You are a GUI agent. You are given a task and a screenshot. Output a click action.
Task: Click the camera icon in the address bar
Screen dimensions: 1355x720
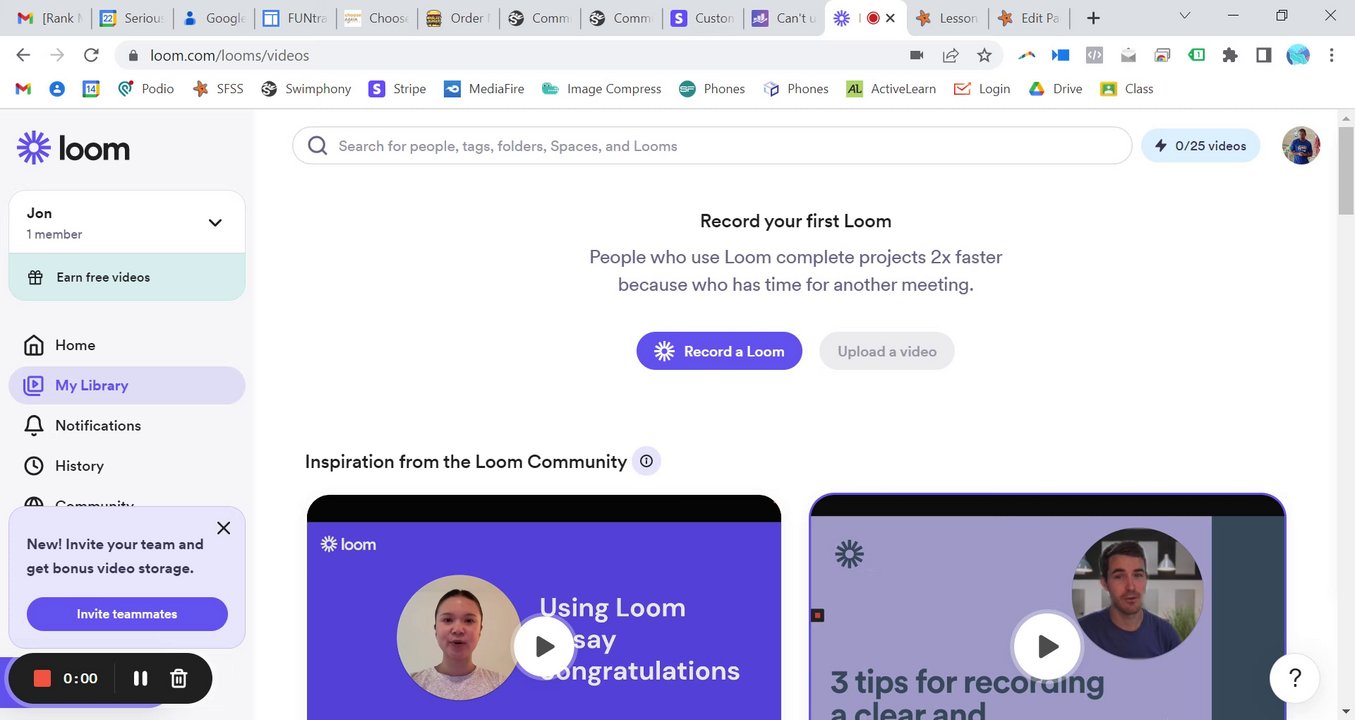click(916, 56)
